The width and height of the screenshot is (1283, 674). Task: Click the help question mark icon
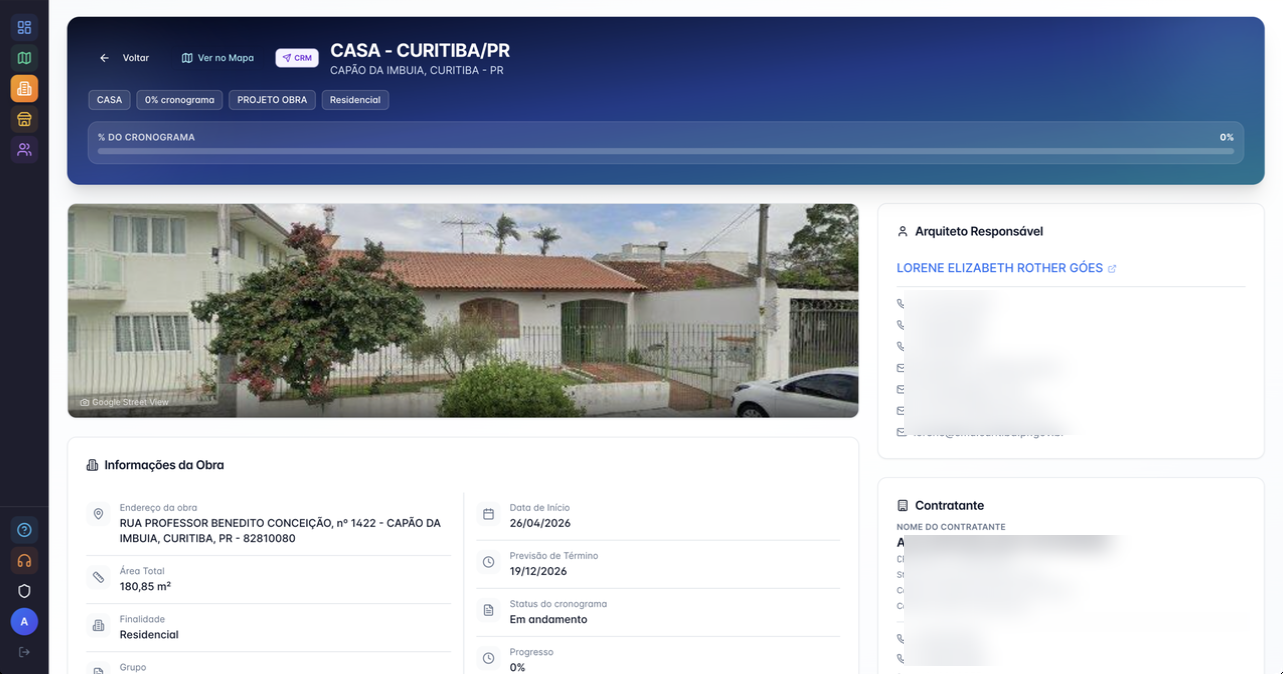point(24,530)
